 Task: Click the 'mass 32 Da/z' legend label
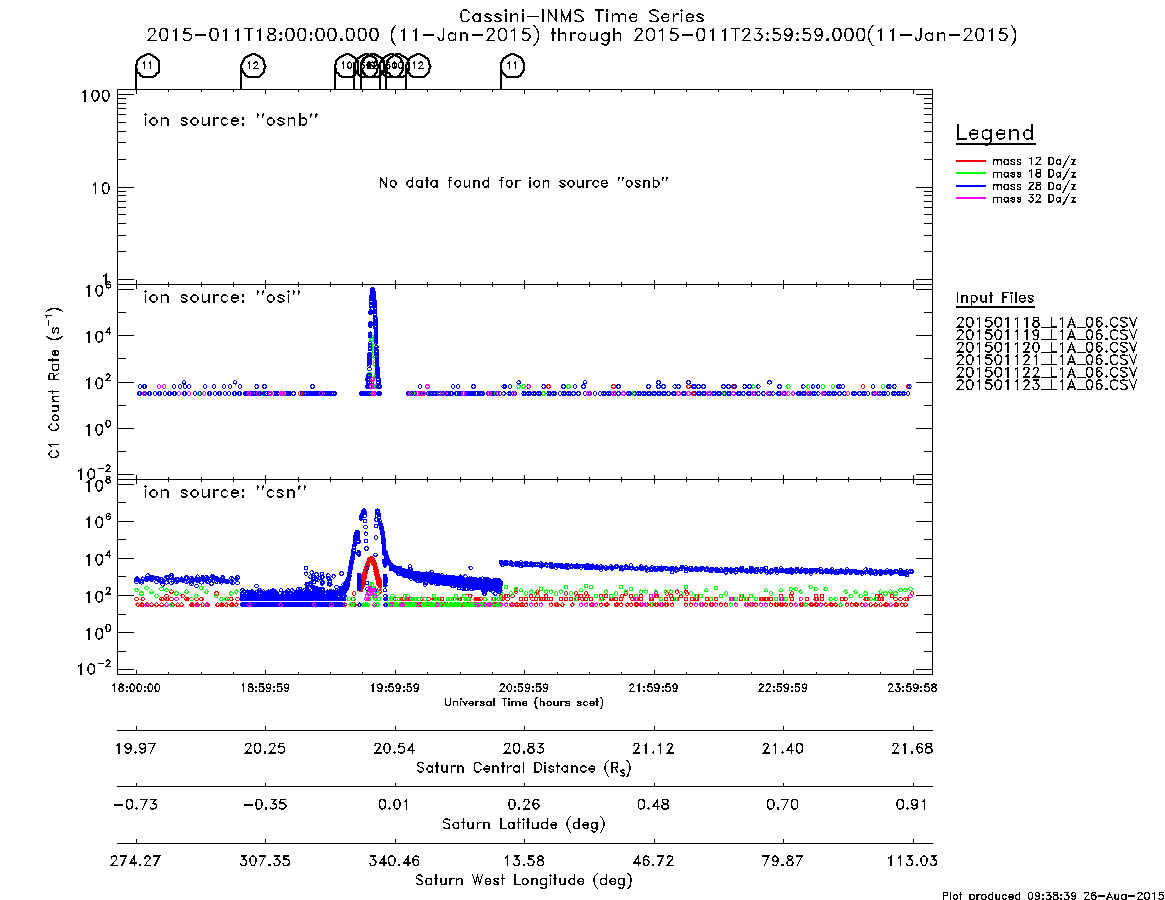pyautogui.click(x=1034, y=199)
